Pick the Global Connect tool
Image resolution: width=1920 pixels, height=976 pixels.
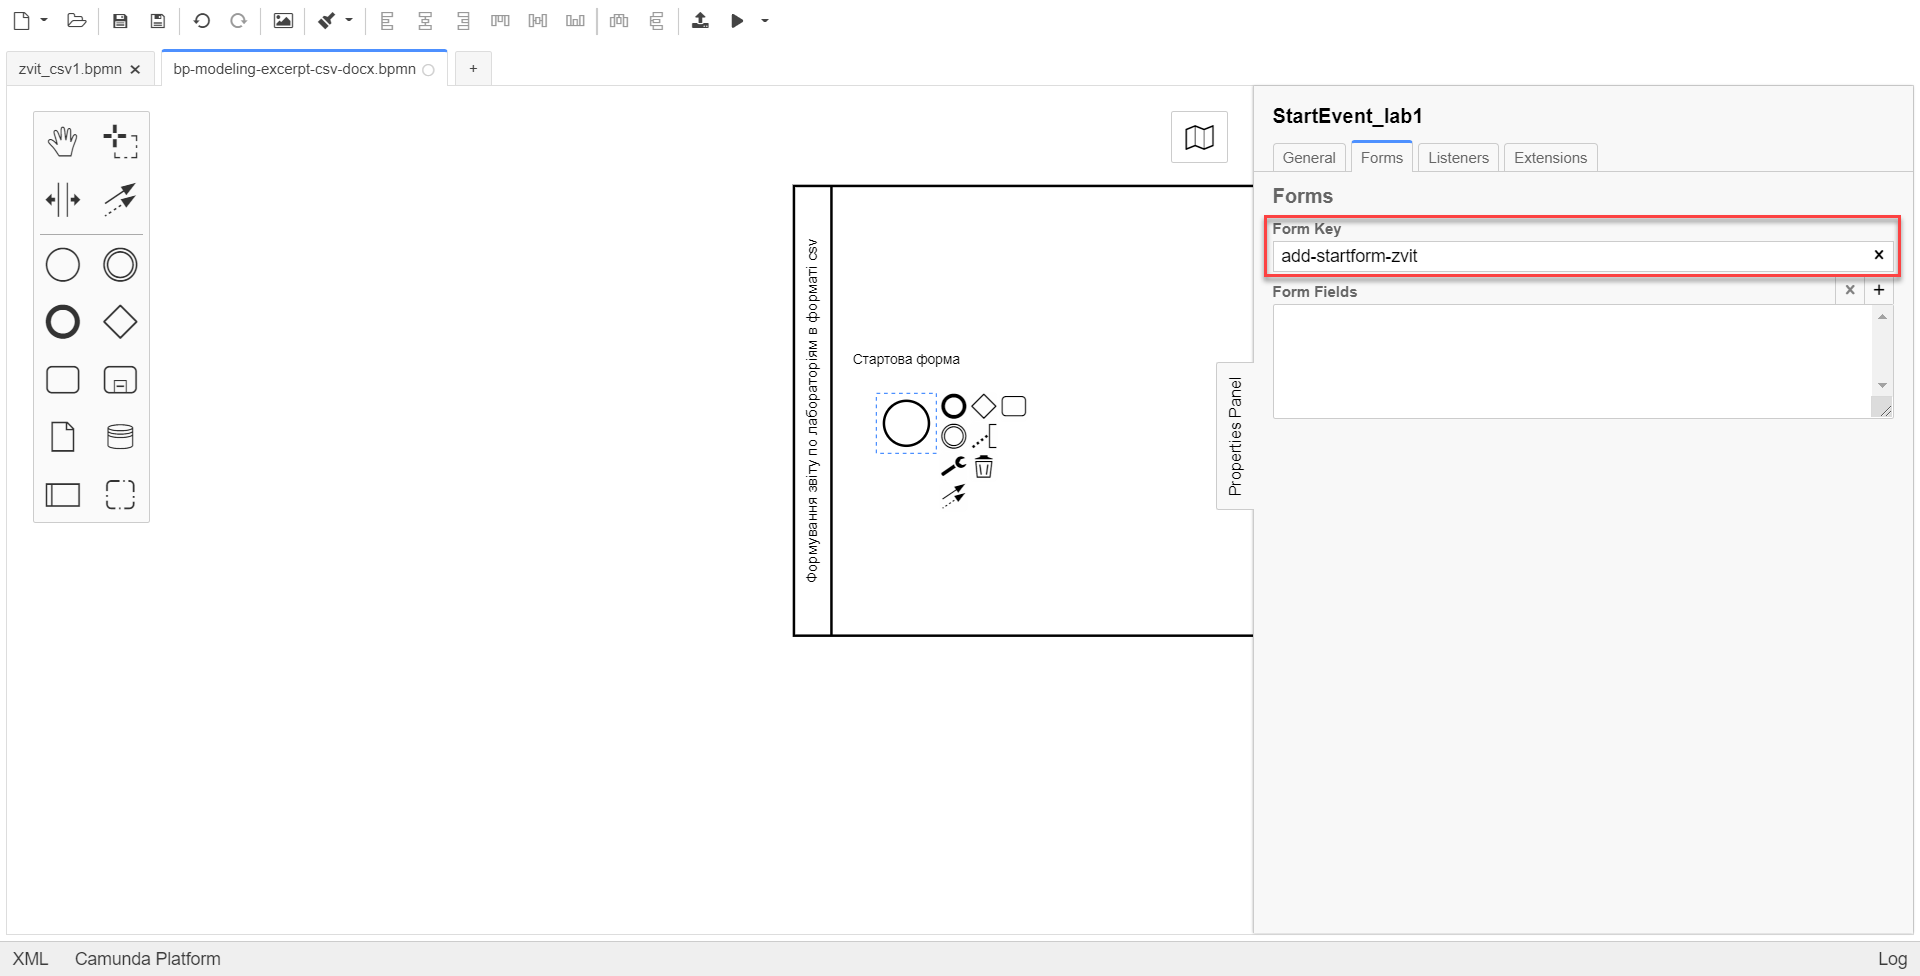[x=120, y=199]
